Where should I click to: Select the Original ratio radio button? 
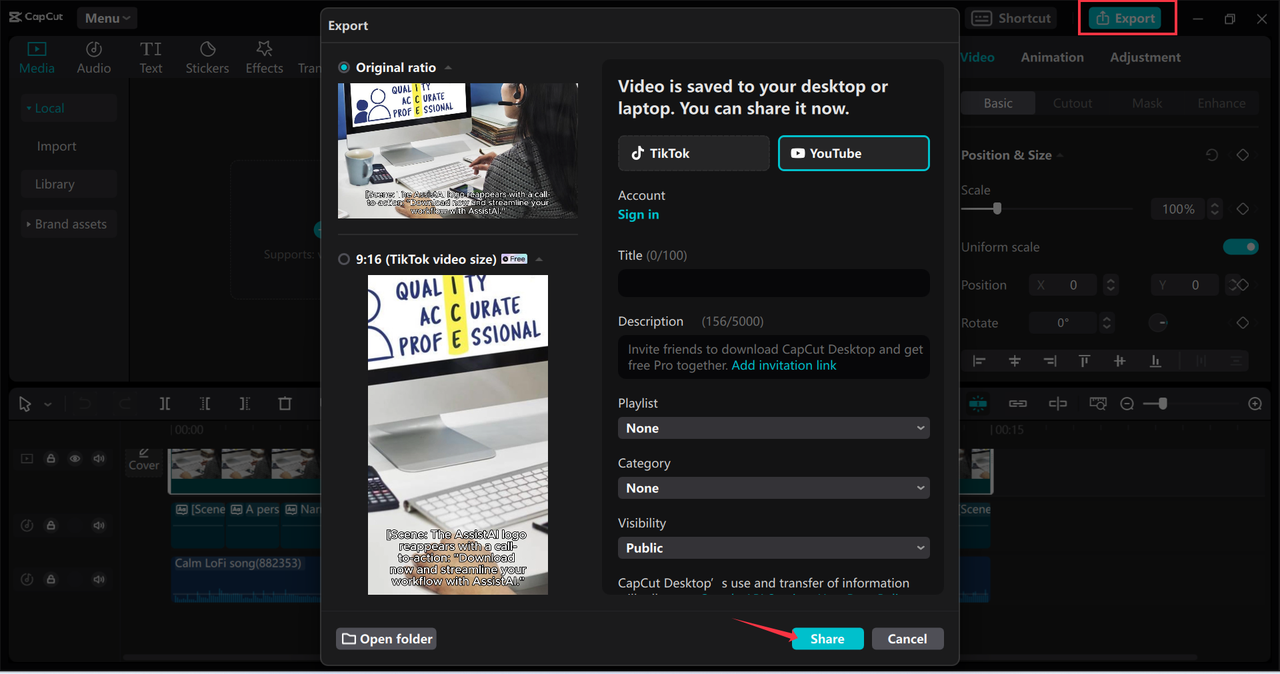click(x=344, y=68)
